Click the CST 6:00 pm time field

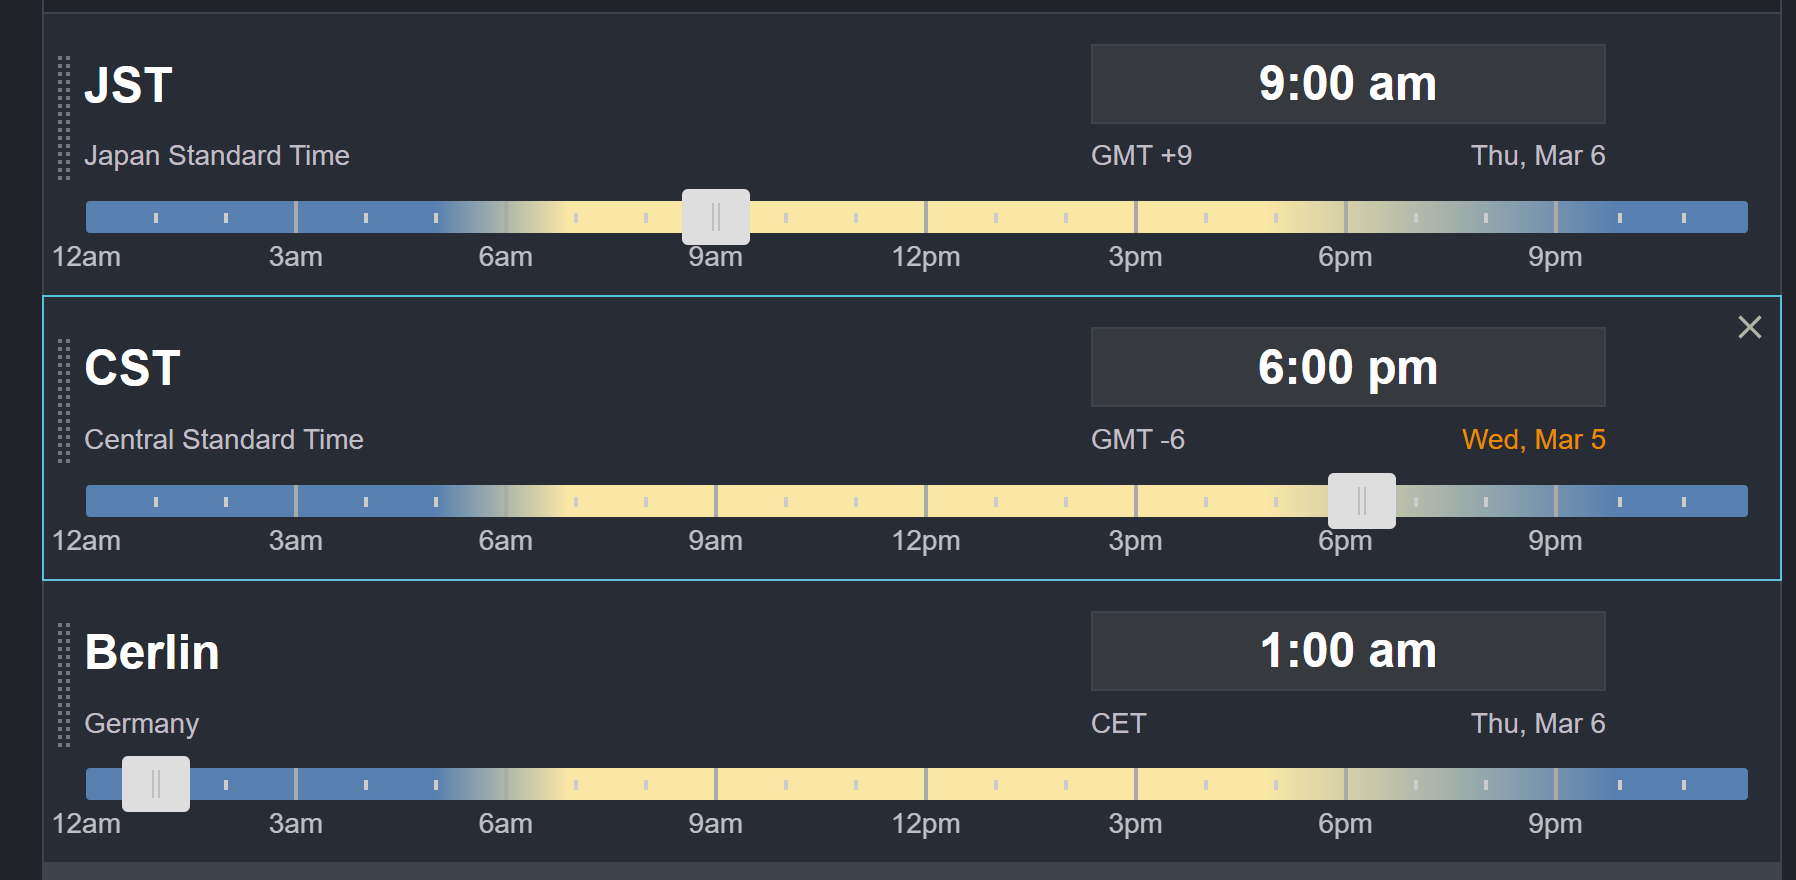(1347, 367)
